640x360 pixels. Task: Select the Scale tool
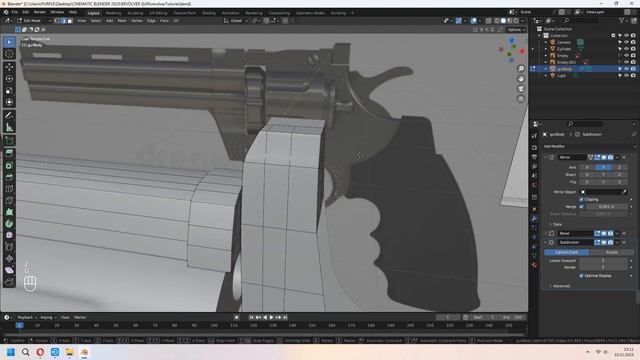(x=9, y=91)
